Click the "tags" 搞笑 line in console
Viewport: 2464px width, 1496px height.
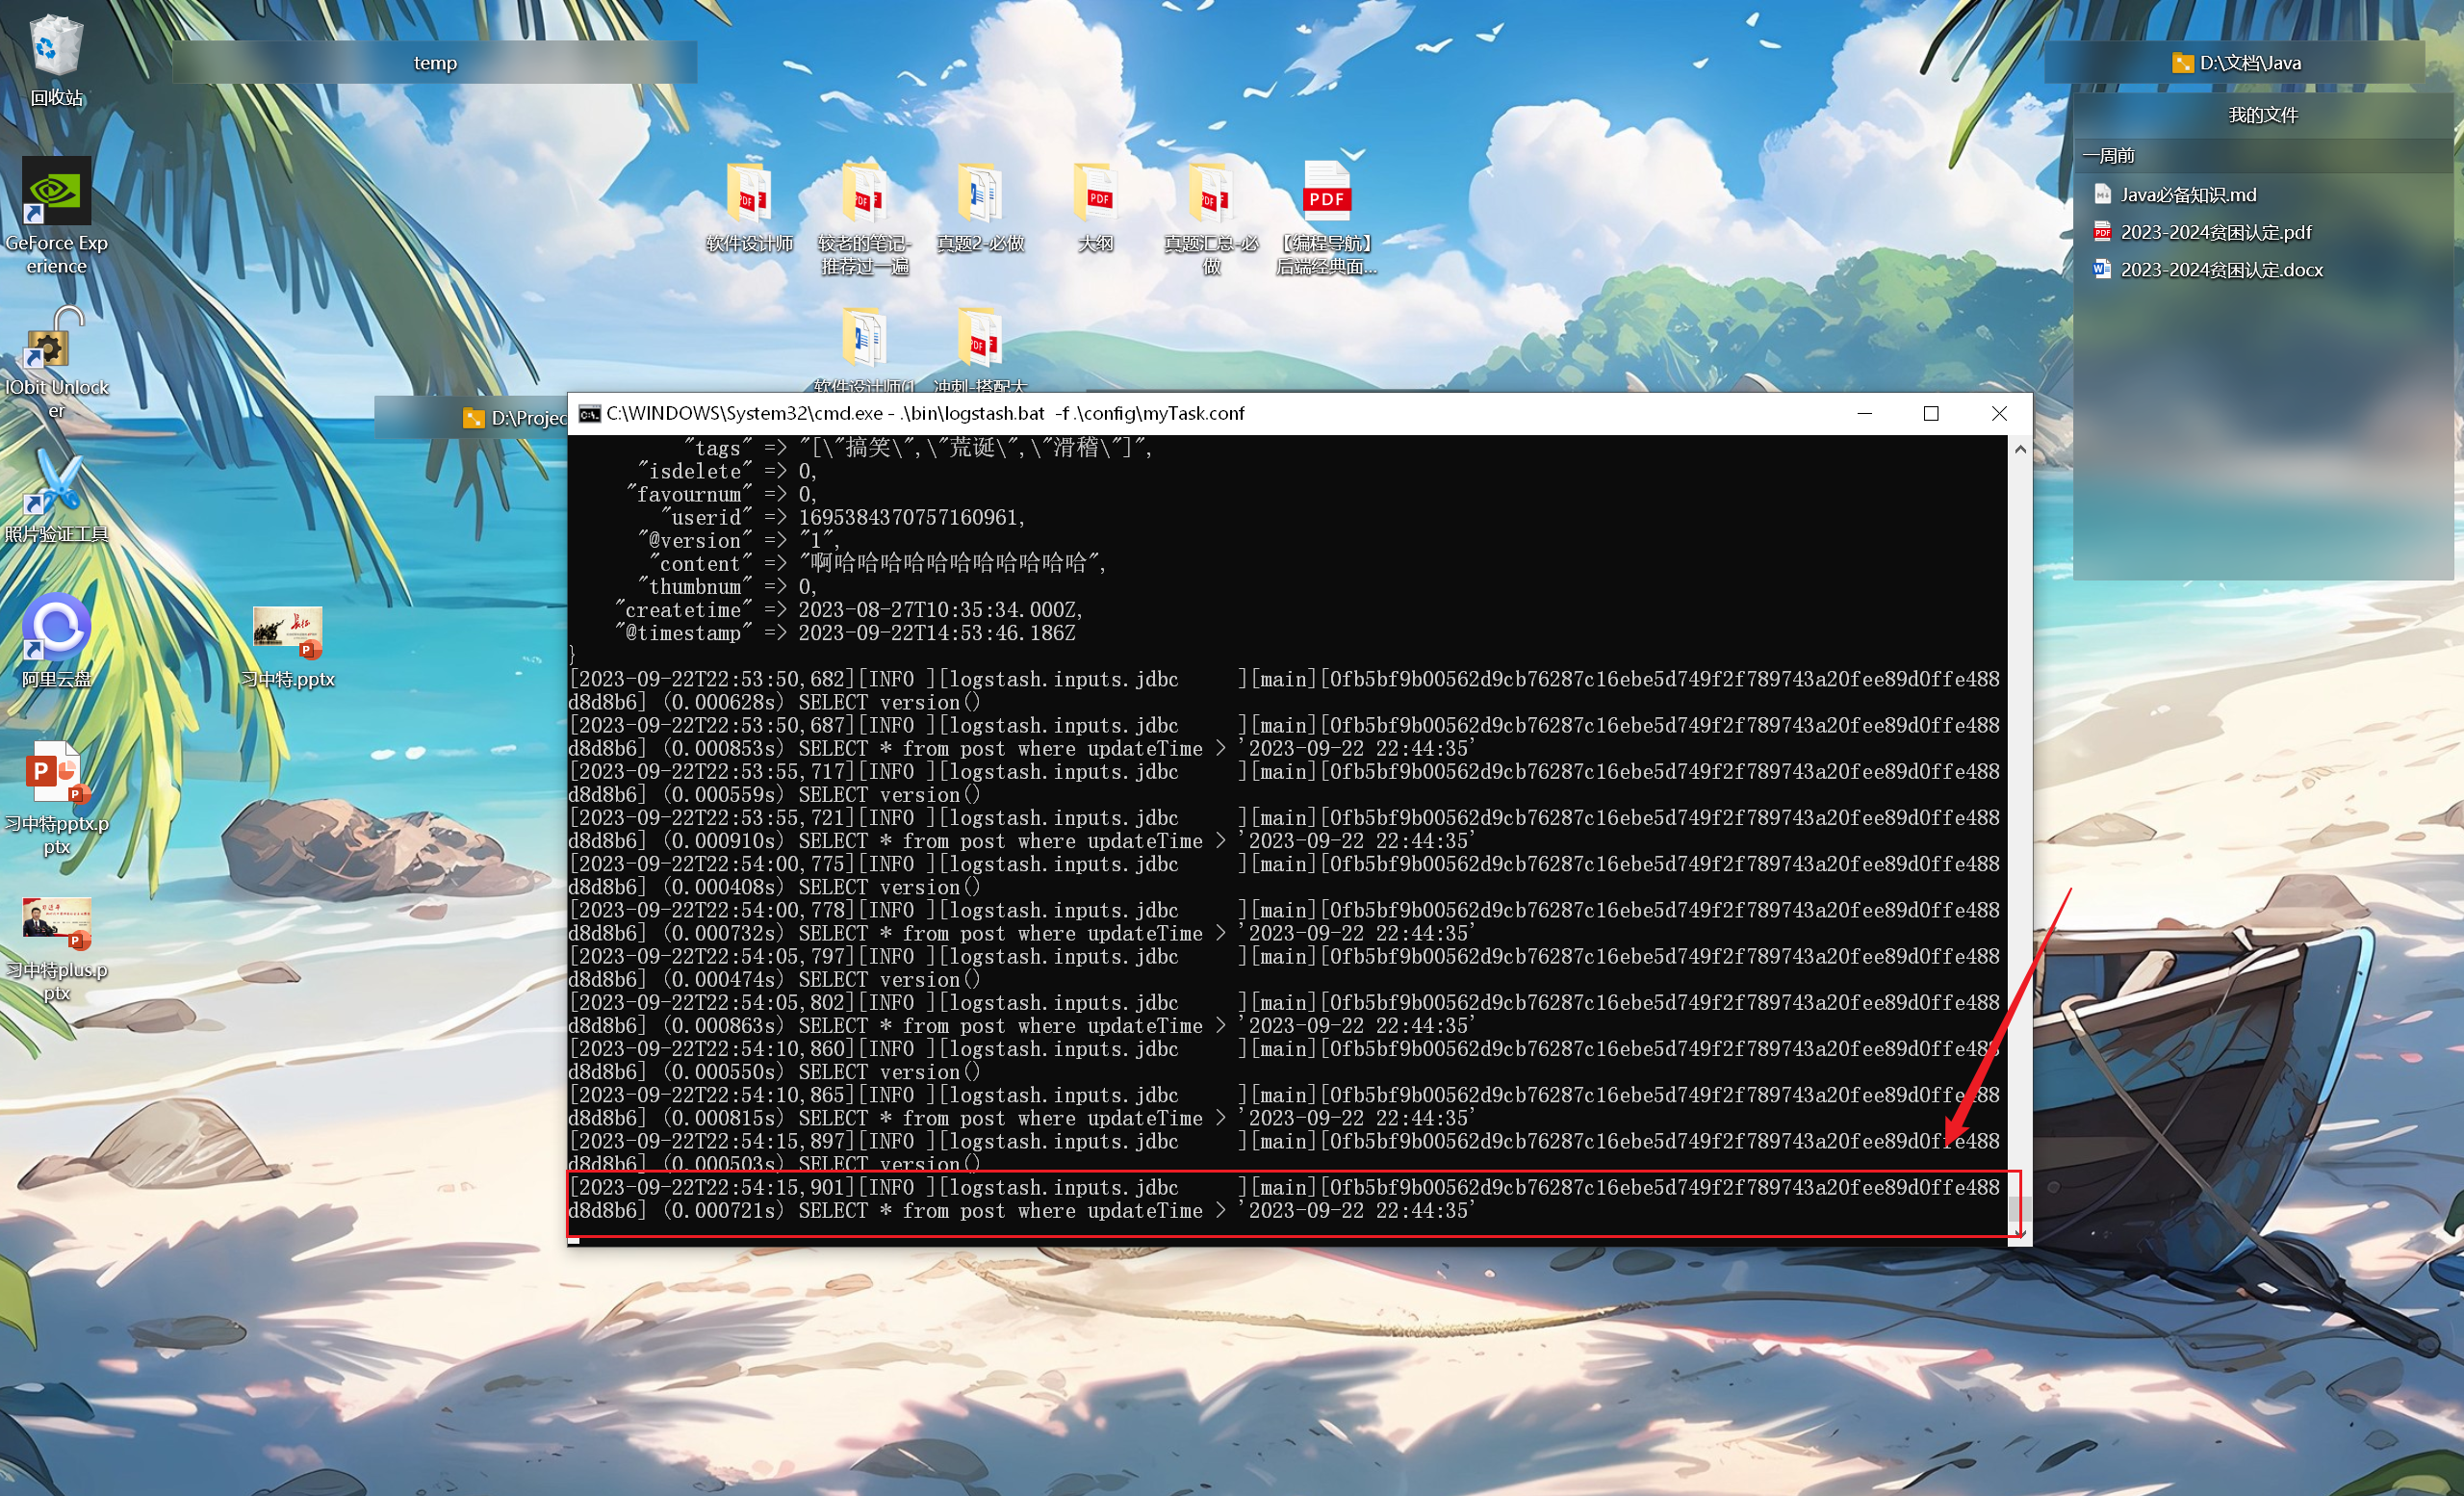pyautogui.click(x=918, y=447)
